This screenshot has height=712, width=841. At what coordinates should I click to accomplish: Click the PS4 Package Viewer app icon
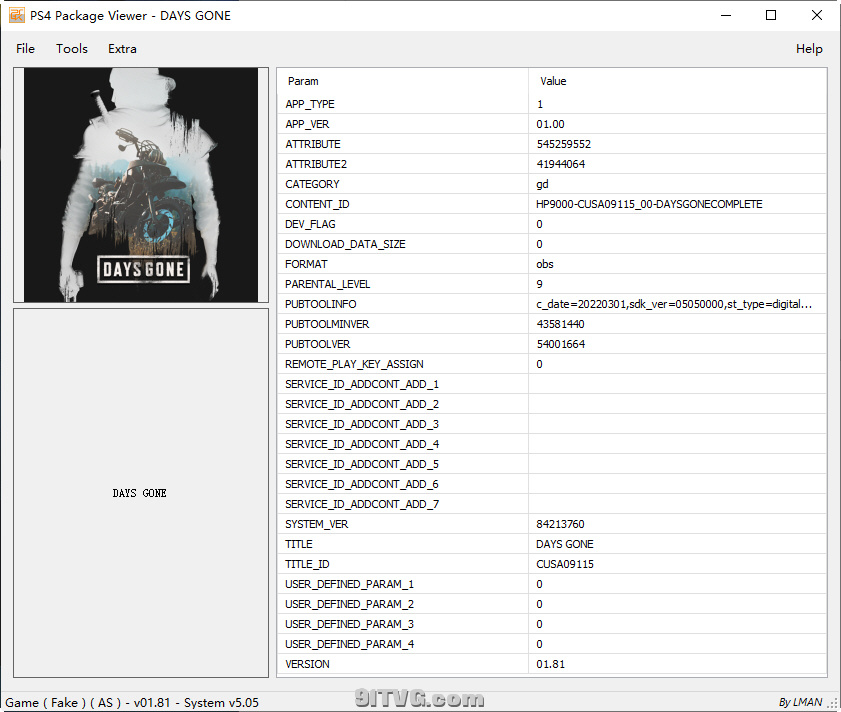tap(17, 15)
